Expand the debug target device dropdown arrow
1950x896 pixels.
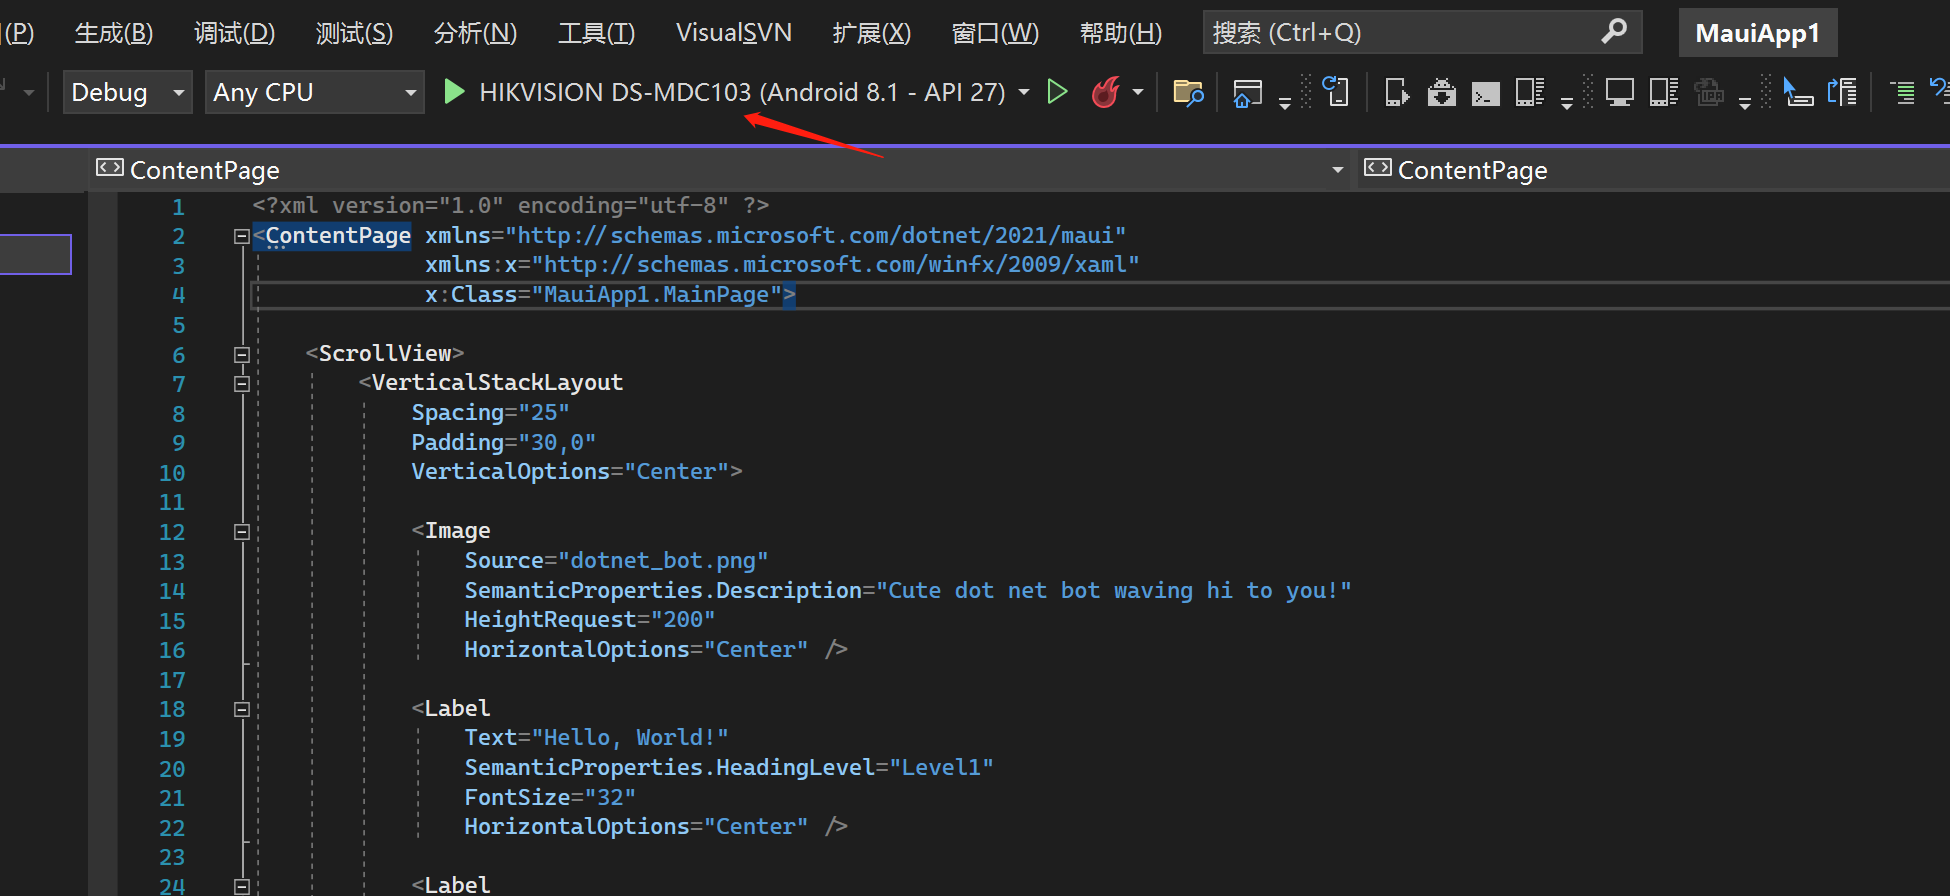tap(1024, 92)
